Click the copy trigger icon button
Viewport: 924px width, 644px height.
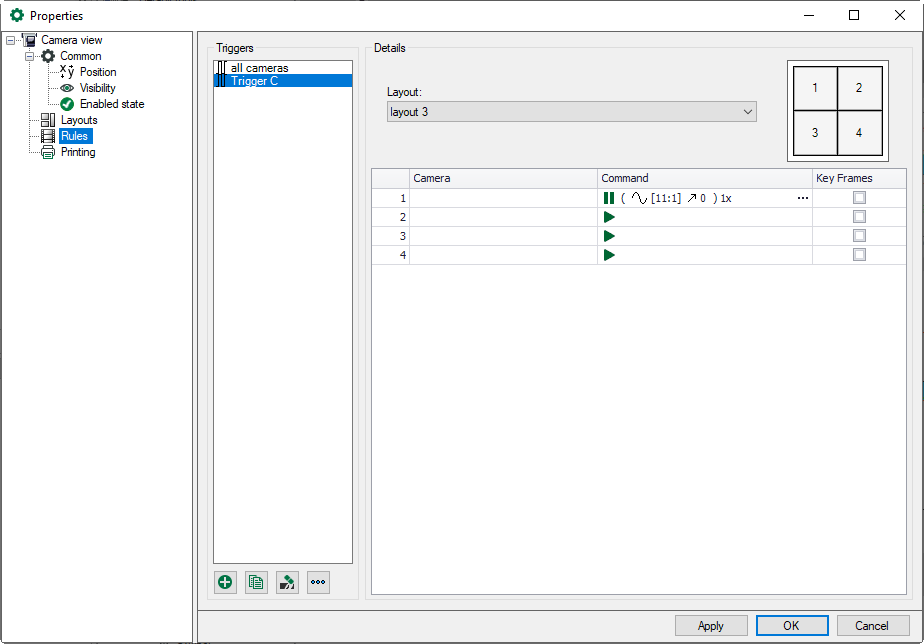coord(257,582)
